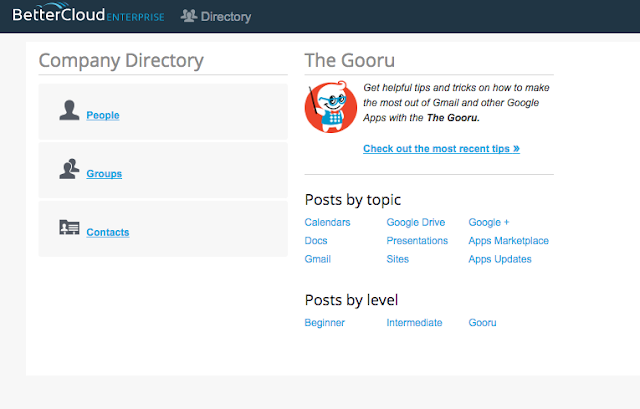Viewport: 640px width, 409px height.
Task: Click the BetterCloud Enterprise logo
Action: pyautogui.click(x=88, y=13)
